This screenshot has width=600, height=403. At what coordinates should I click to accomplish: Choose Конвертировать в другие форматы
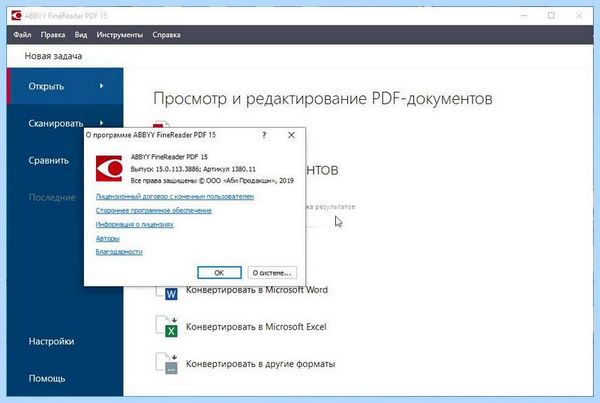(x=261, y=364)
